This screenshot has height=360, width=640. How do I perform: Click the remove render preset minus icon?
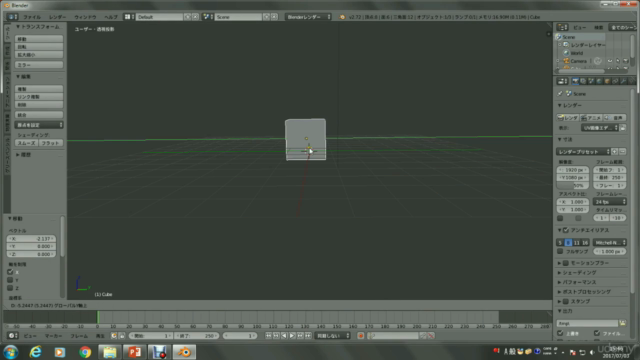click(x=622, y=151)
